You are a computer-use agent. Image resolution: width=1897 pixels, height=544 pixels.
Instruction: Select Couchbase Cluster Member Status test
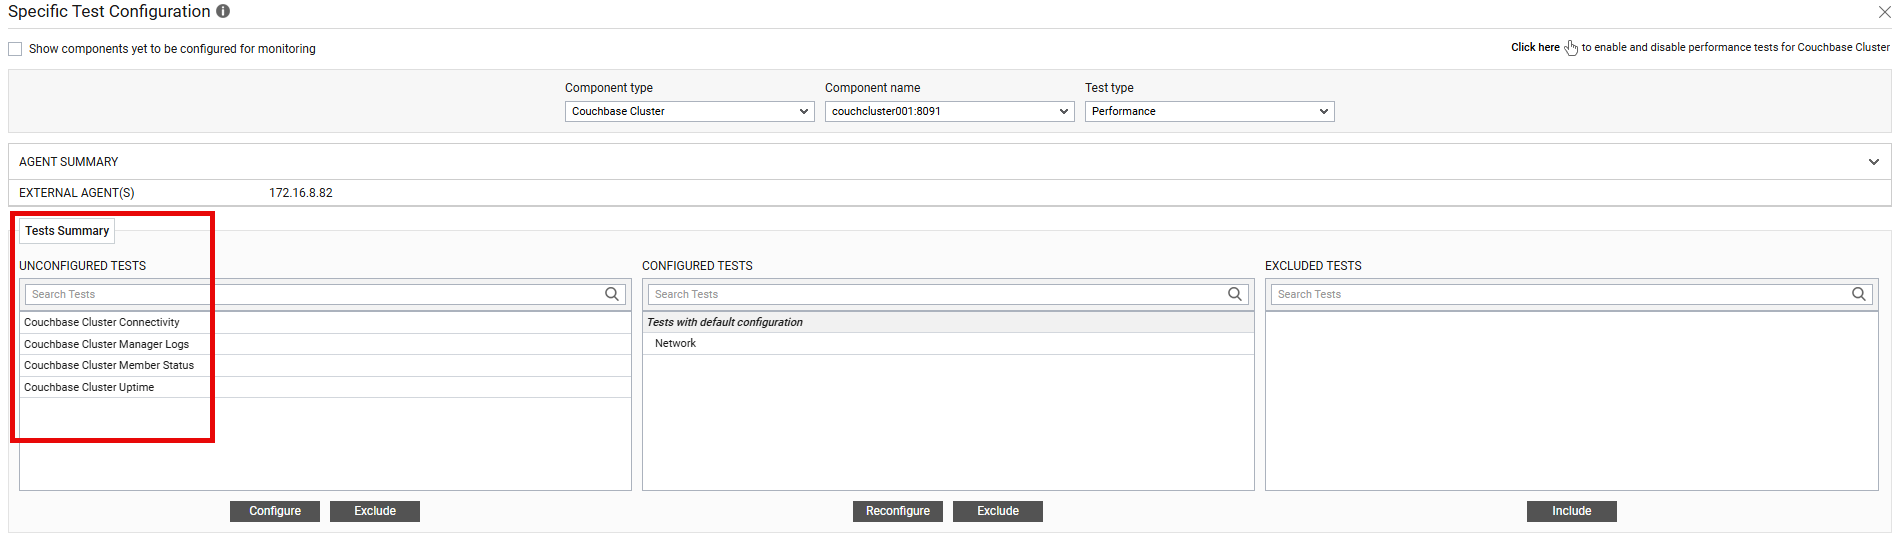[x=109, y=365]
